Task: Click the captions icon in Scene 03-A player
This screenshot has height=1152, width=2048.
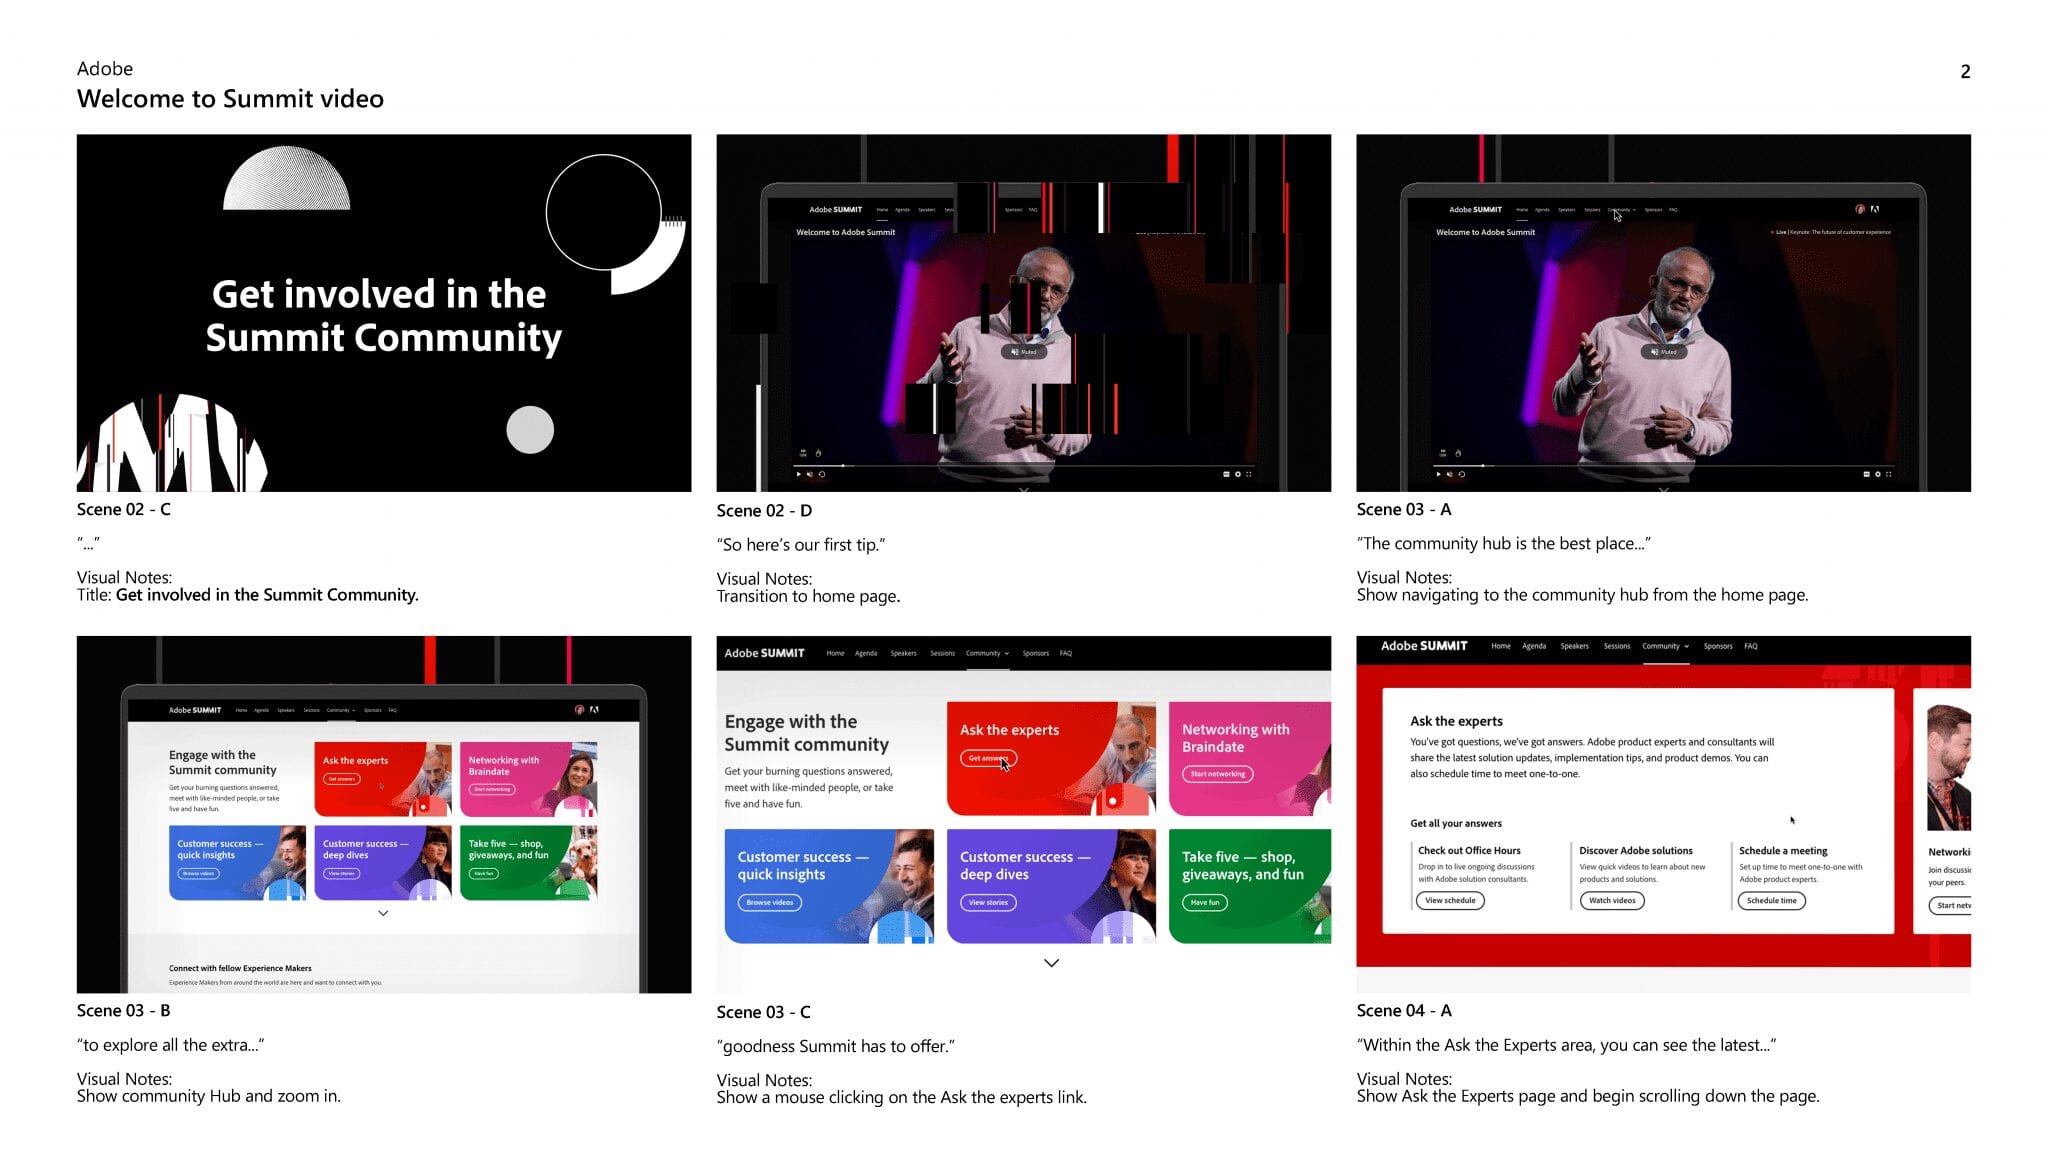Action: 1866,474
